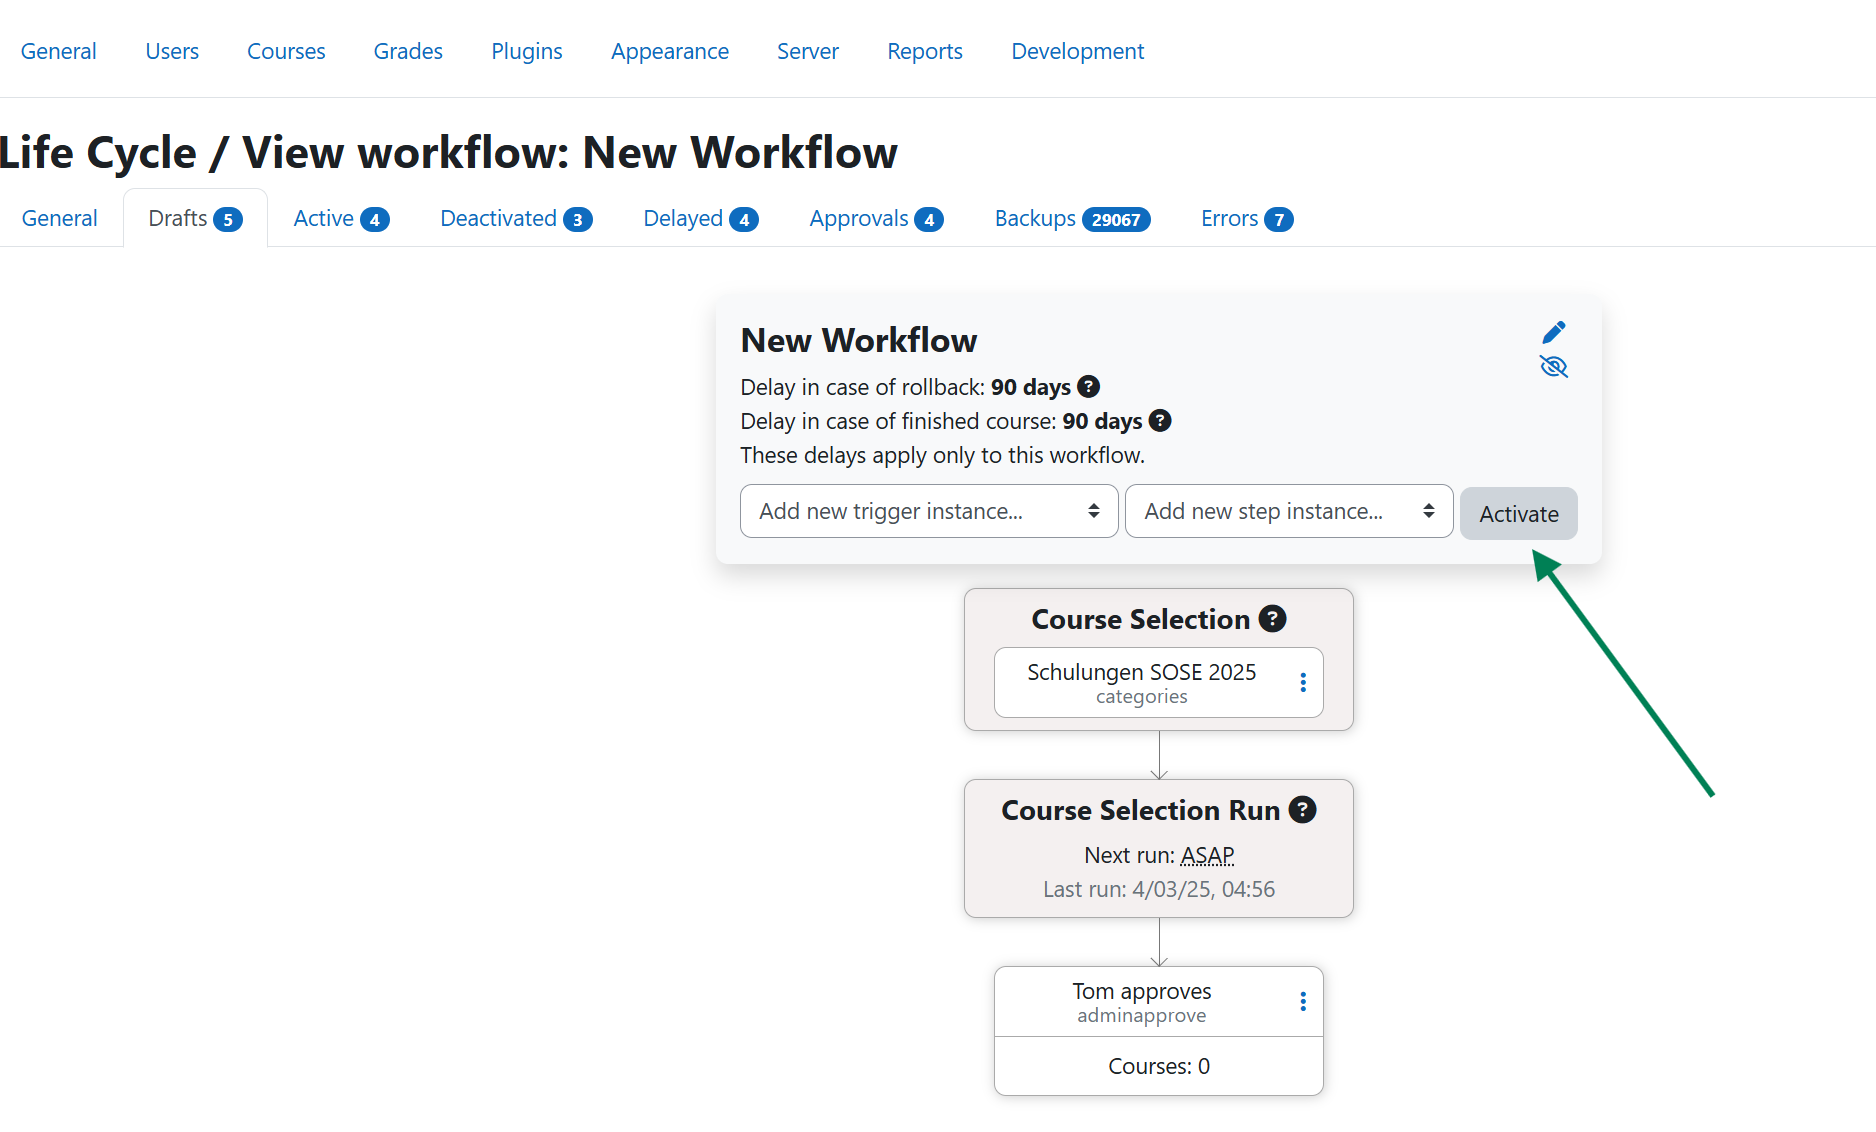Open three-dot menu for Schulungen SOSE 2025
1876x1132 pixels.
1302,682
